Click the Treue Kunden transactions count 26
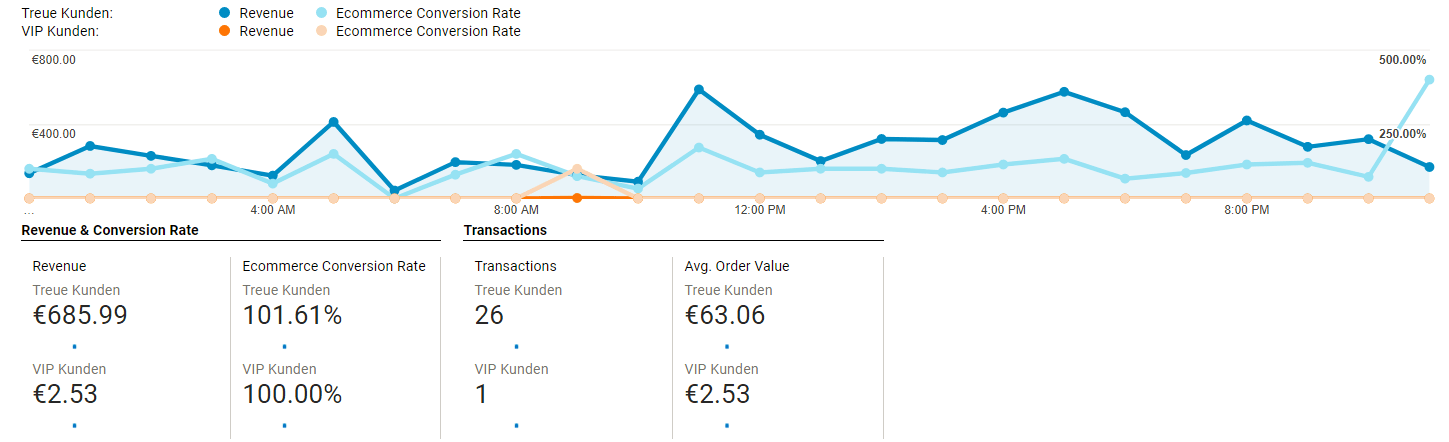The height and width of the screenshot is (442, 1449). pos(489,315)
